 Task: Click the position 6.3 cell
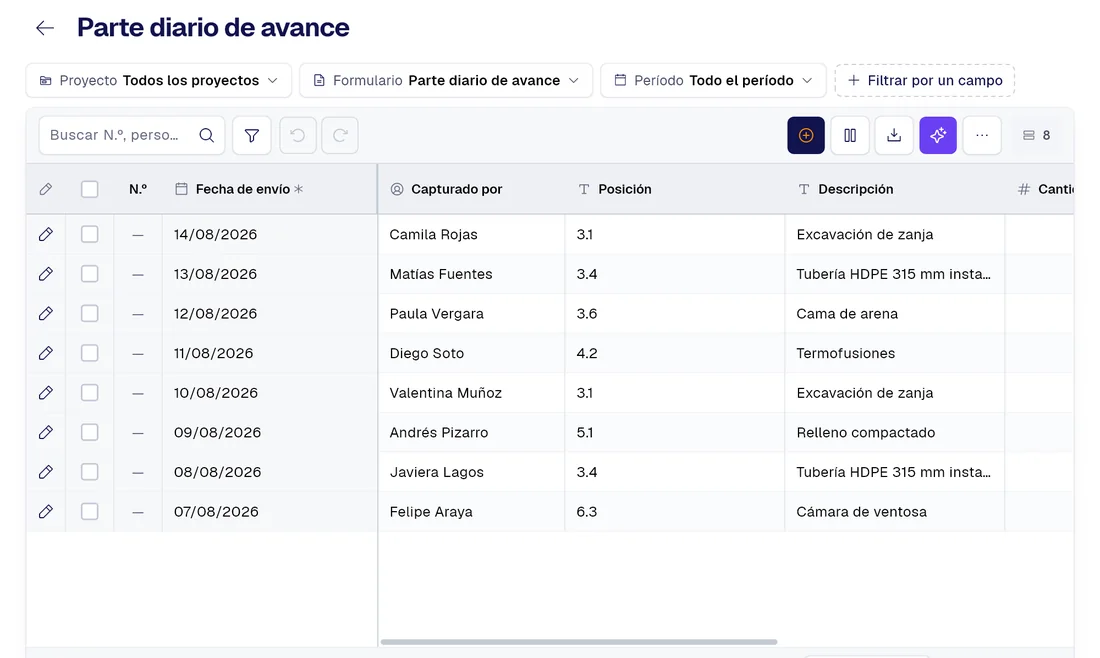click(675, 512)
